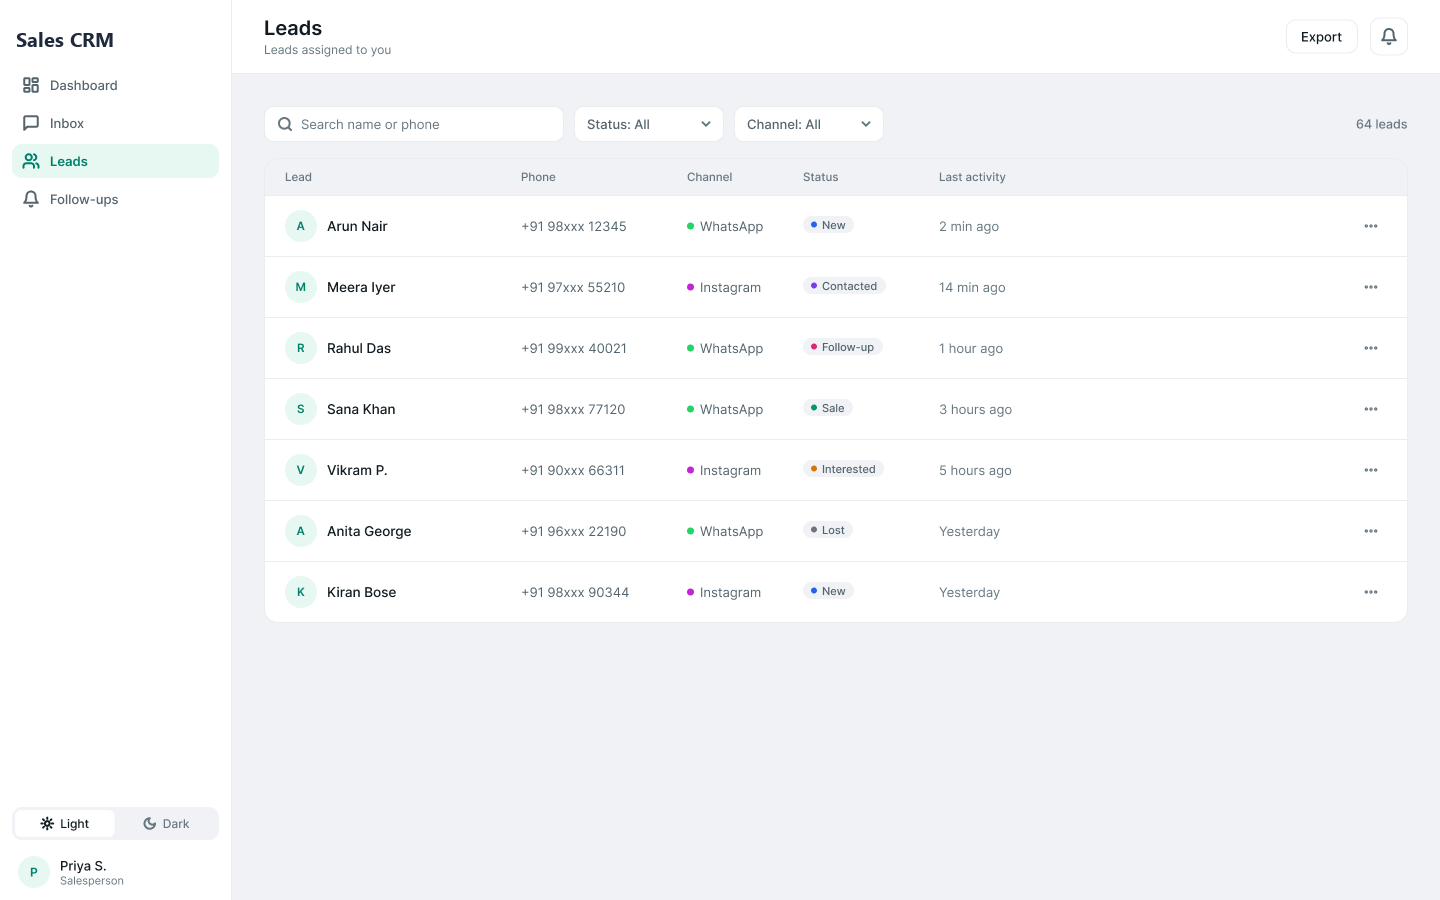The width and height of the screenshot is (1440, 900).
Task: Click phone number +91 98xxx 90344
Action: (575, 592)
